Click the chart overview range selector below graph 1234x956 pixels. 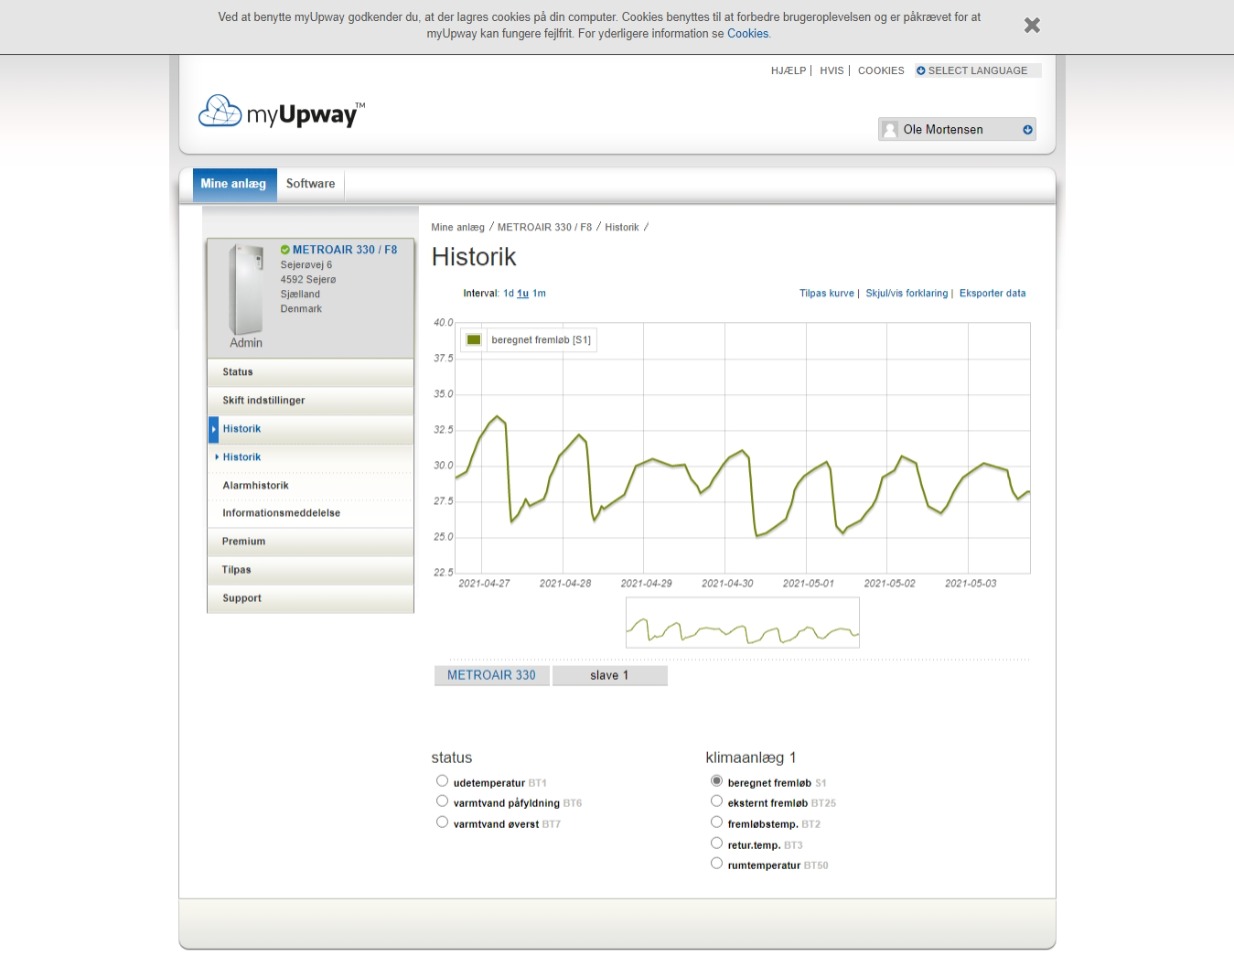pyautogui.click(x=742, y=623)
